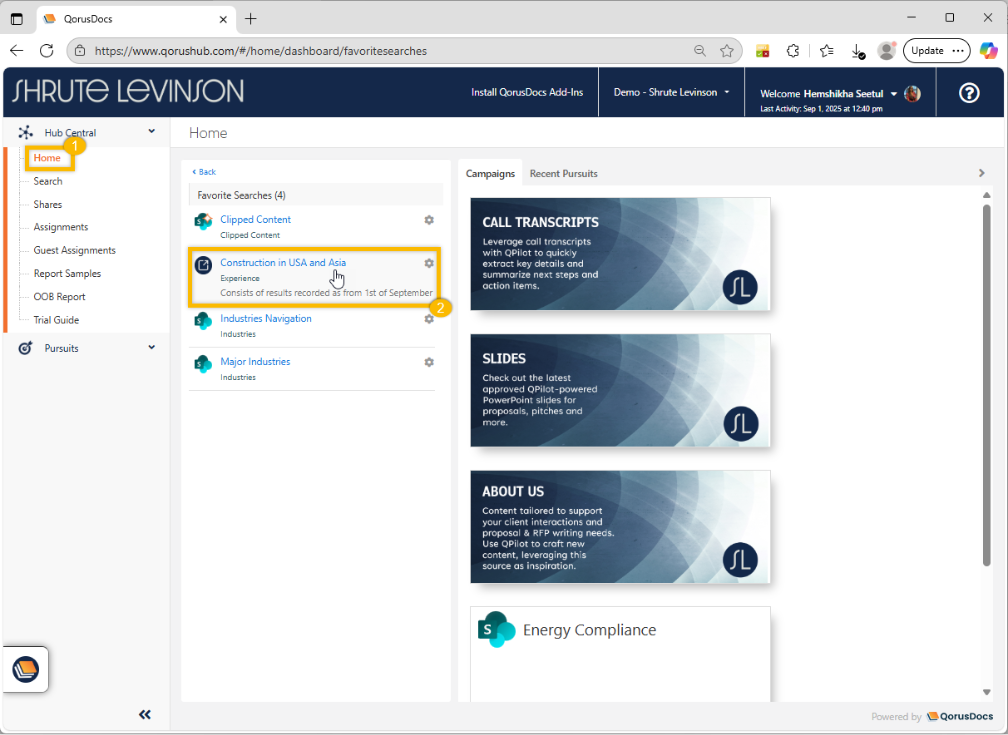Open Demo - Shrute Levinson dropdown
Viewport: 1008px width, 735px height.
click(671, 92)
